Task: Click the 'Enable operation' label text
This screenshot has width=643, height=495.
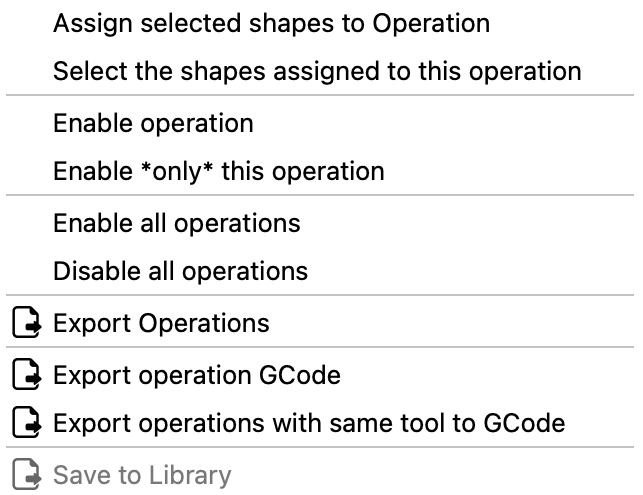Action: click(153, 123)
